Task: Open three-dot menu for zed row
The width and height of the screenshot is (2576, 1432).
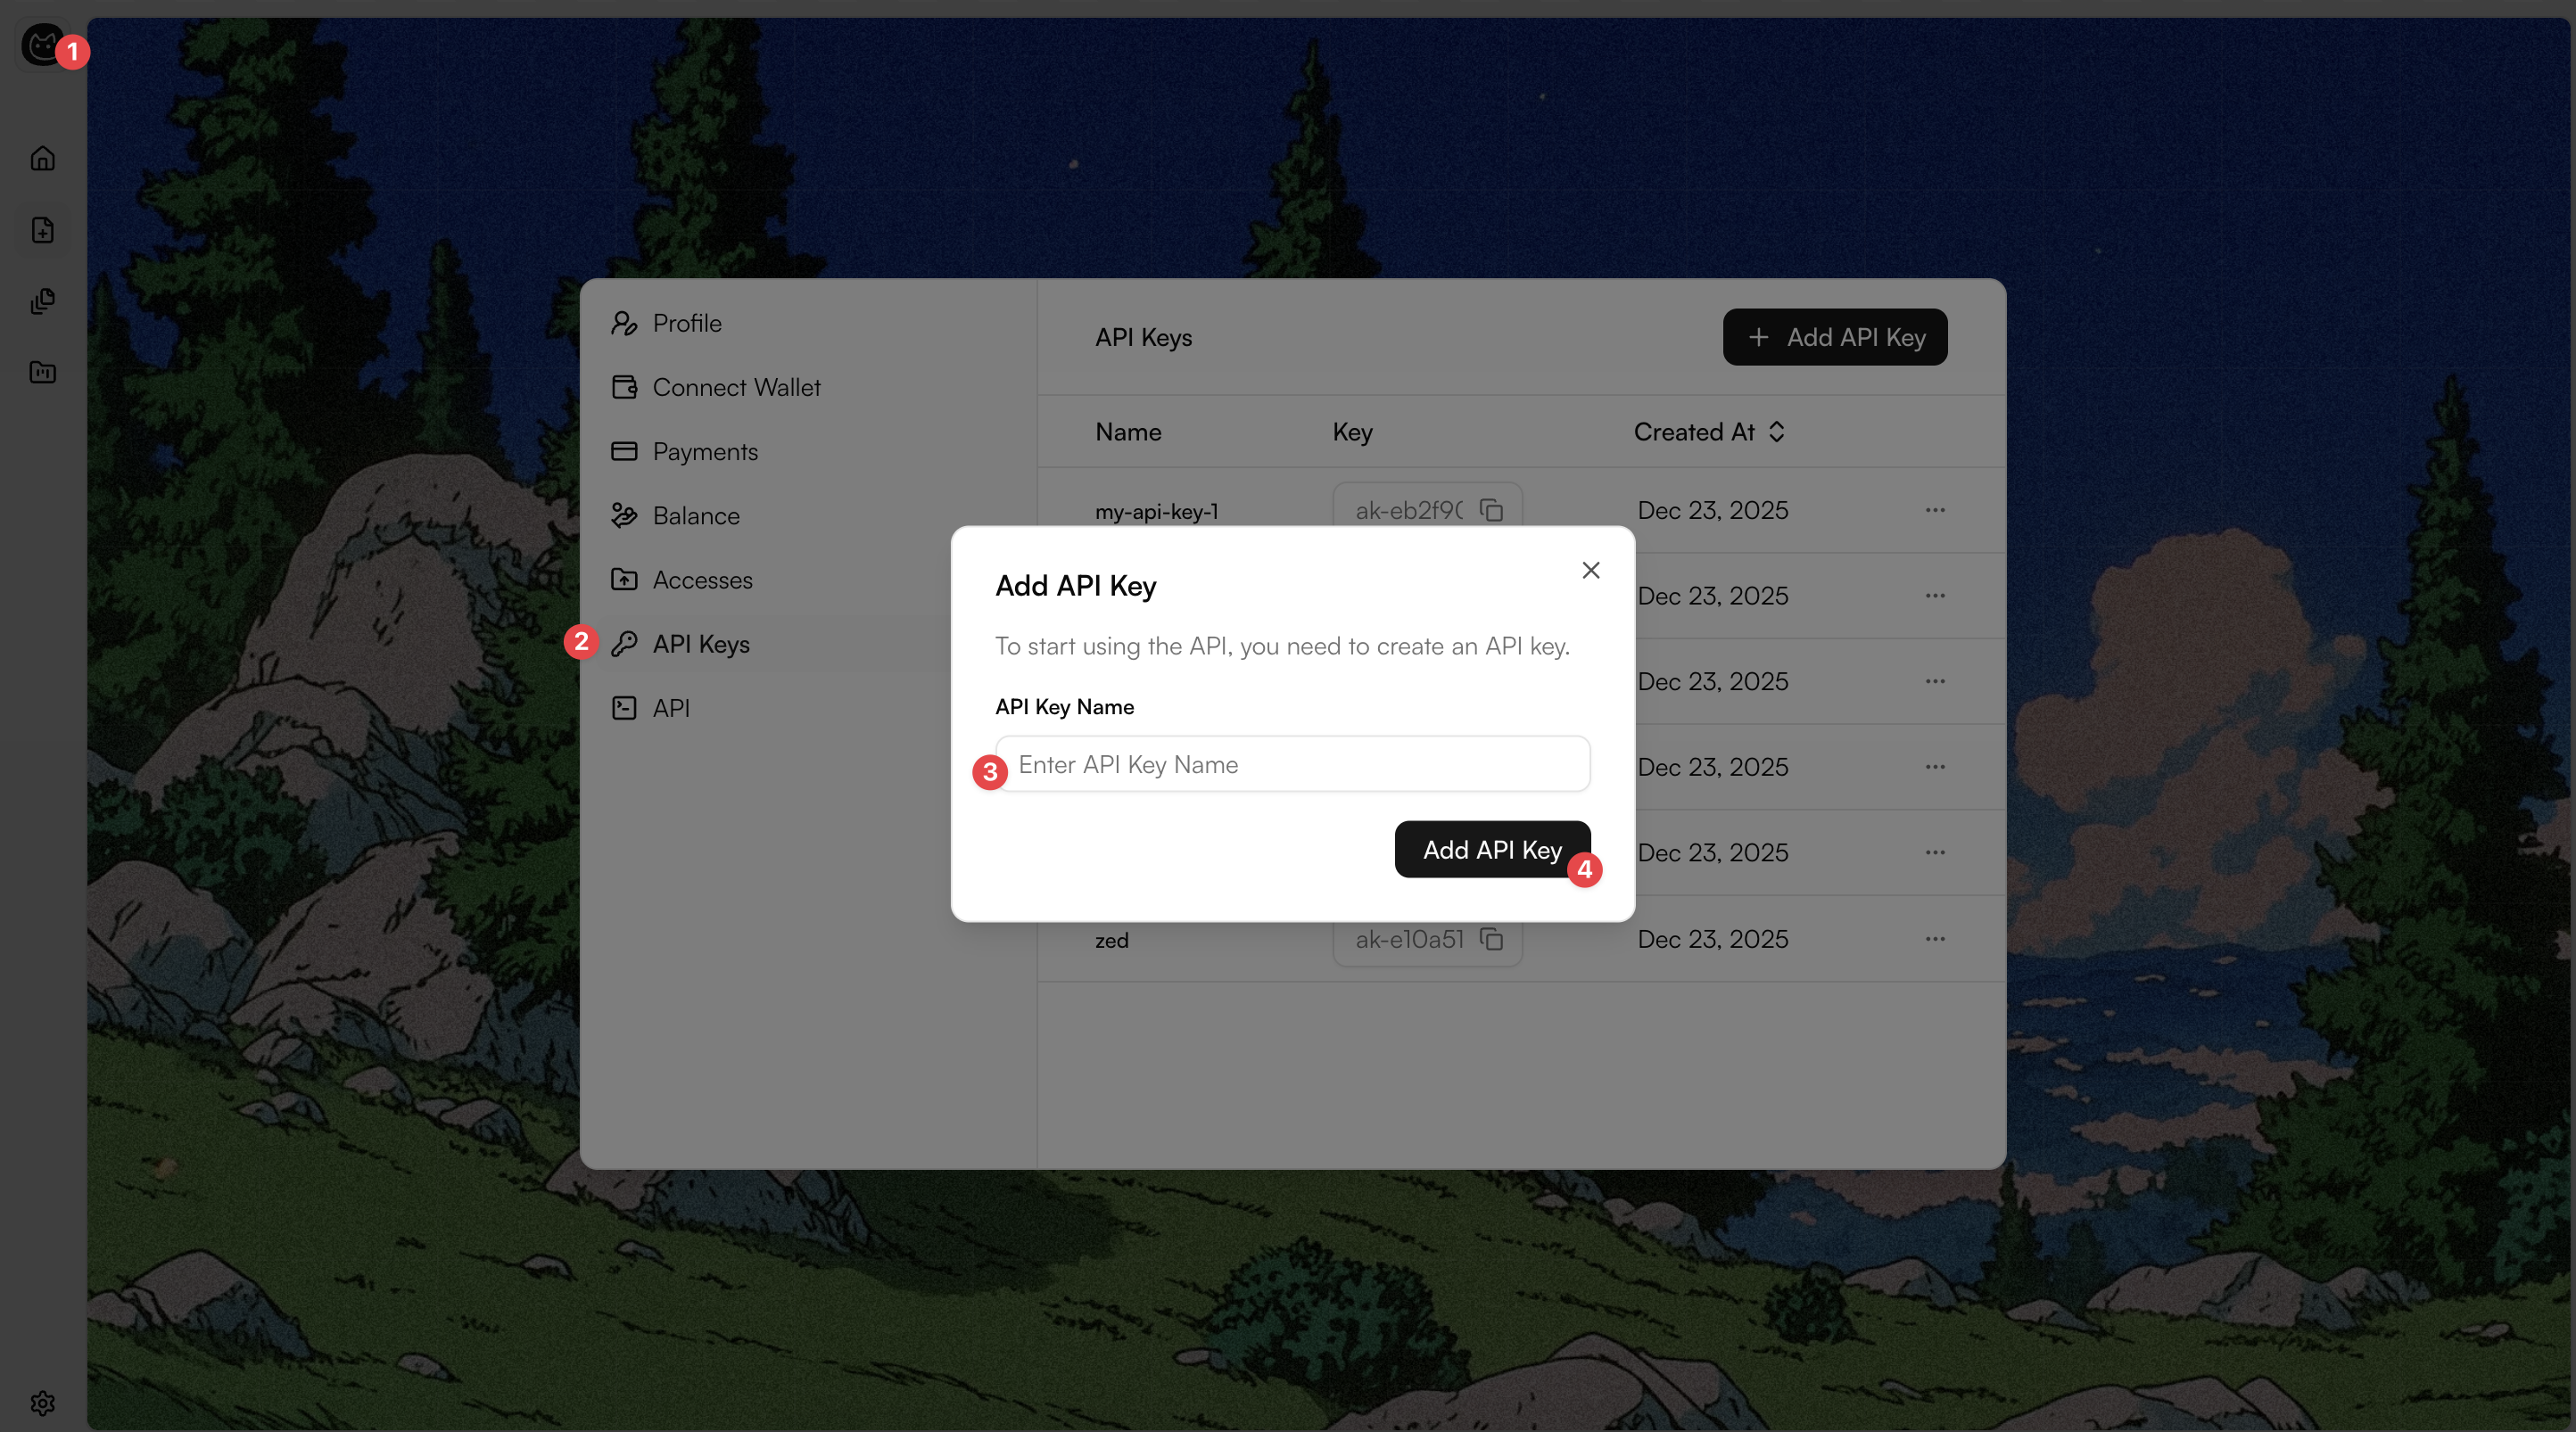Action: click(1935, 939)
